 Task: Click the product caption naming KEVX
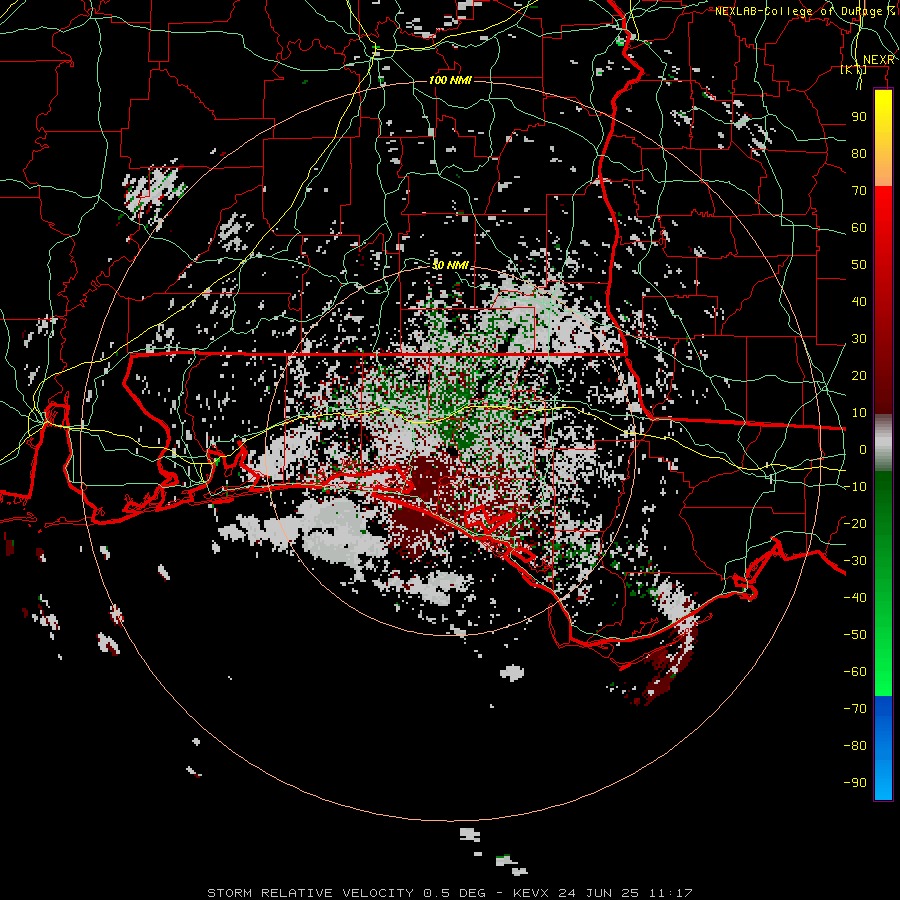click(x=450, y=893)
